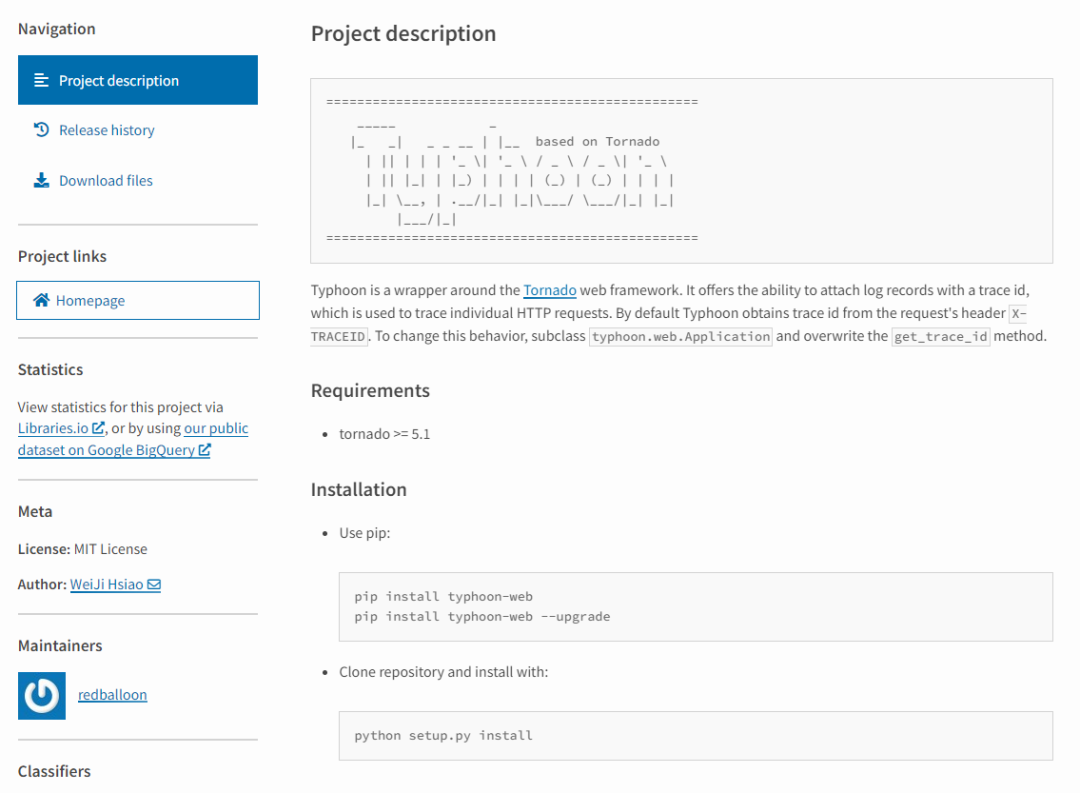Go to Download files tab
Viewport: 1080px width, 793px height.
pos(105,180)
